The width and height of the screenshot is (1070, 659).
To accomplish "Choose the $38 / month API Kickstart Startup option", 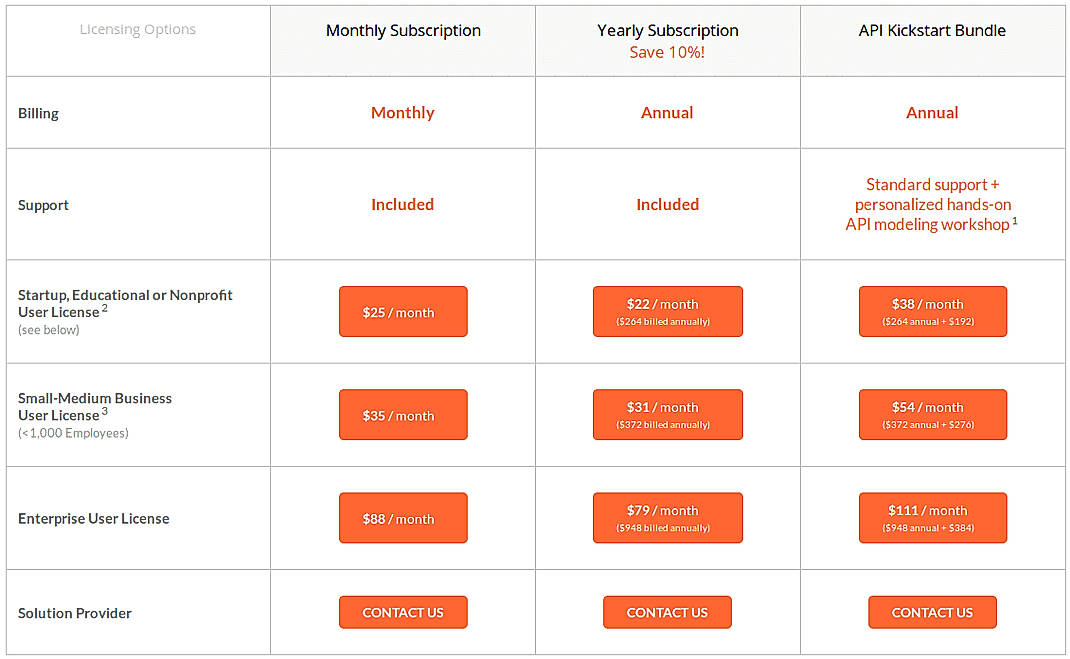I will [x=932, y=311].
